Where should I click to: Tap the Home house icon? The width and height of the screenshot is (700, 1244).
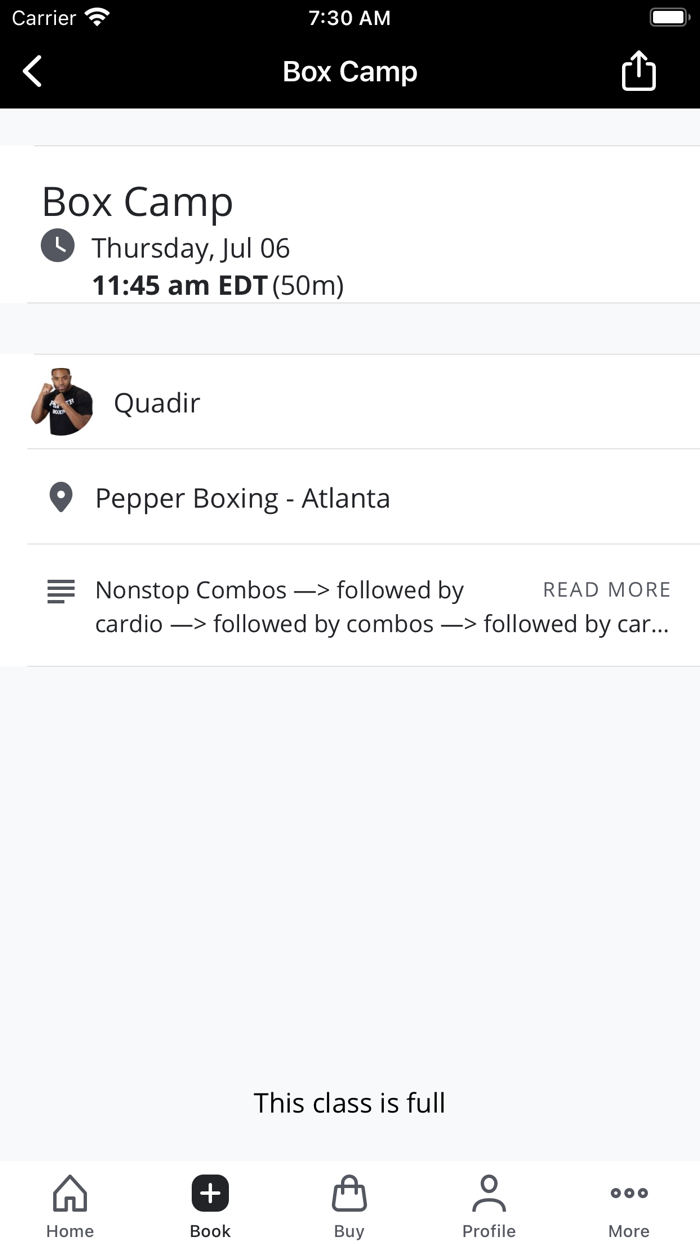(x=69, y=1192)
